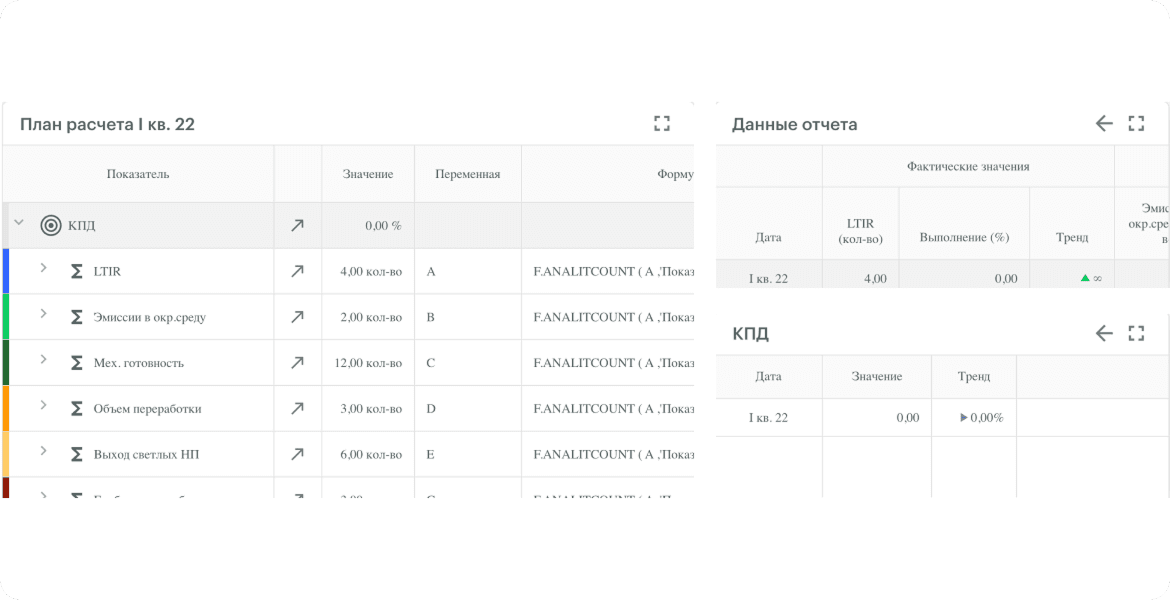This screenshot has width=1170, height=600.
Task: Click the trend arrow in LTIR row
Action: pos(297,272)
